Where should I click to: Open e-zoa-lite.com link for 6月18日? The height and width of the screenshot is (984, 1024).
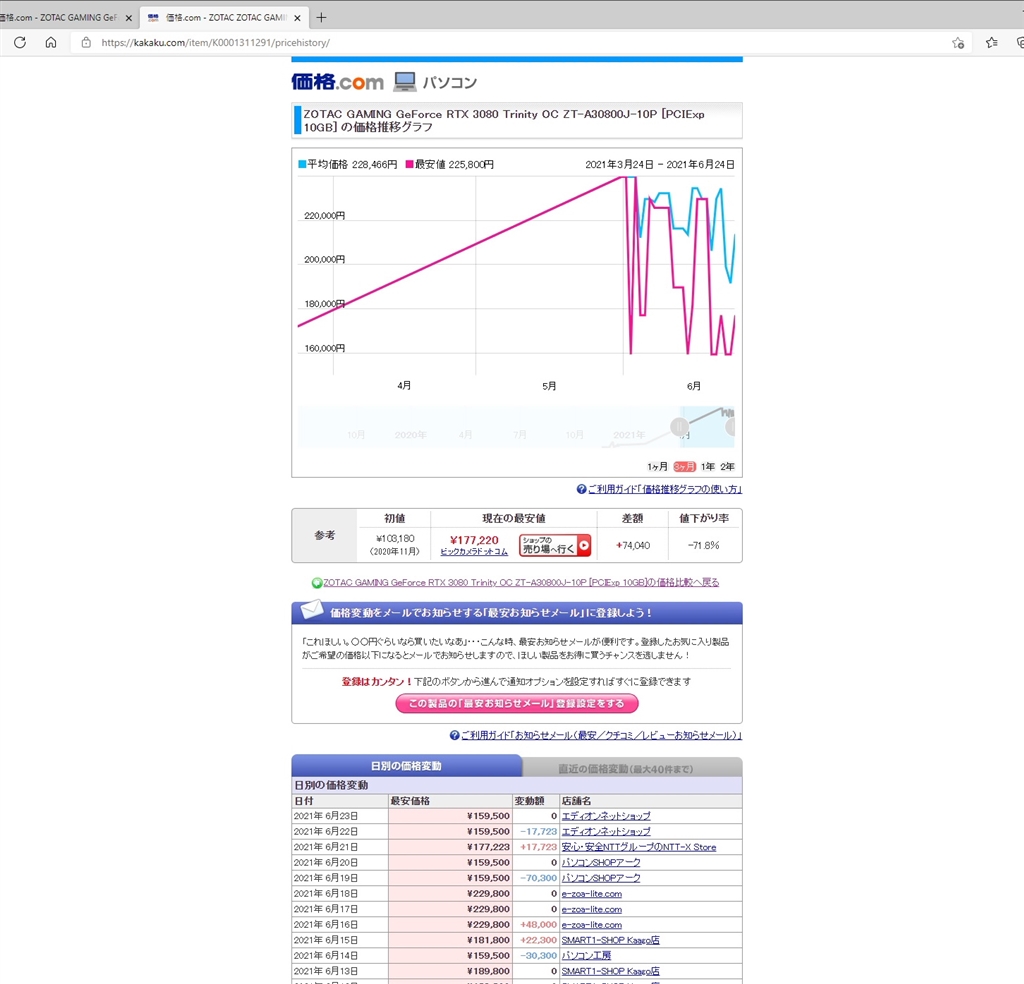click(x=592, y=894)
